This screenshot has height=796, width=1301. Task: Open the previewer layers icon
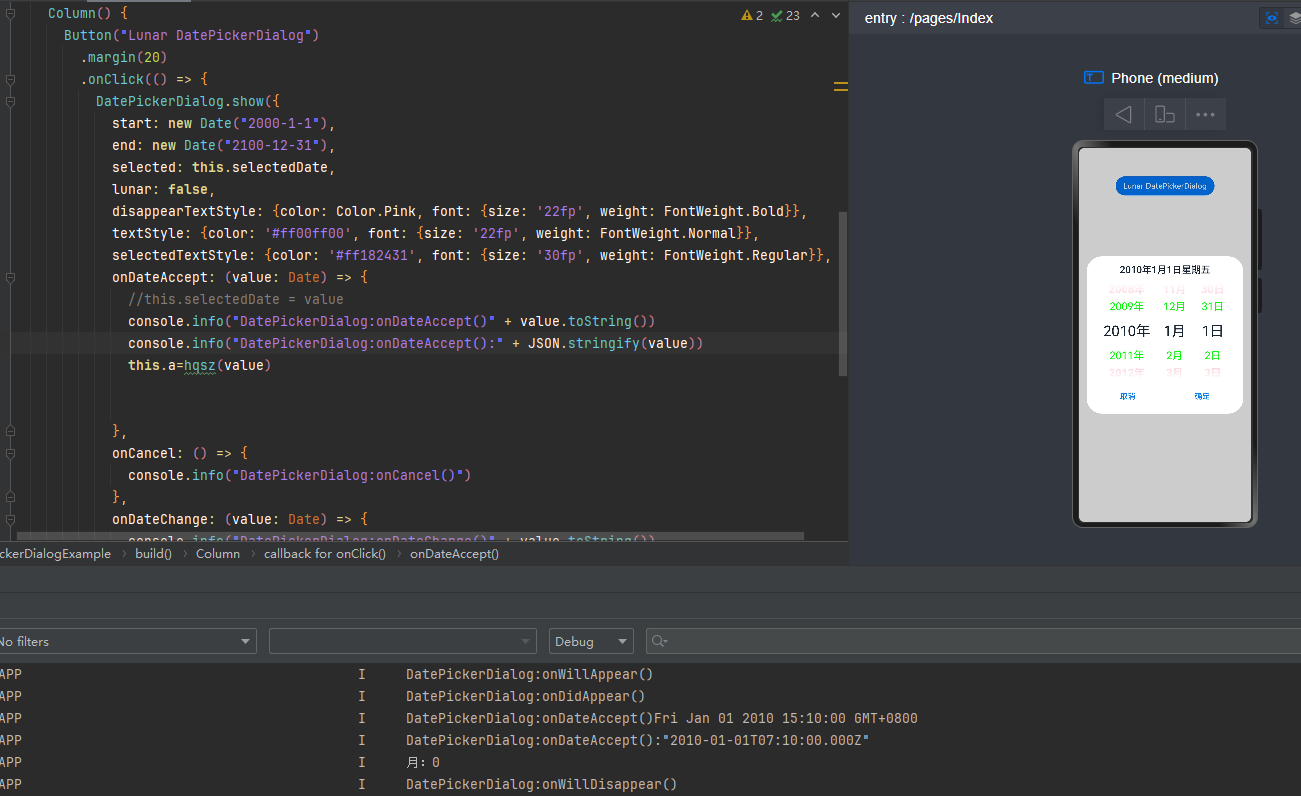click(1294, 18)
